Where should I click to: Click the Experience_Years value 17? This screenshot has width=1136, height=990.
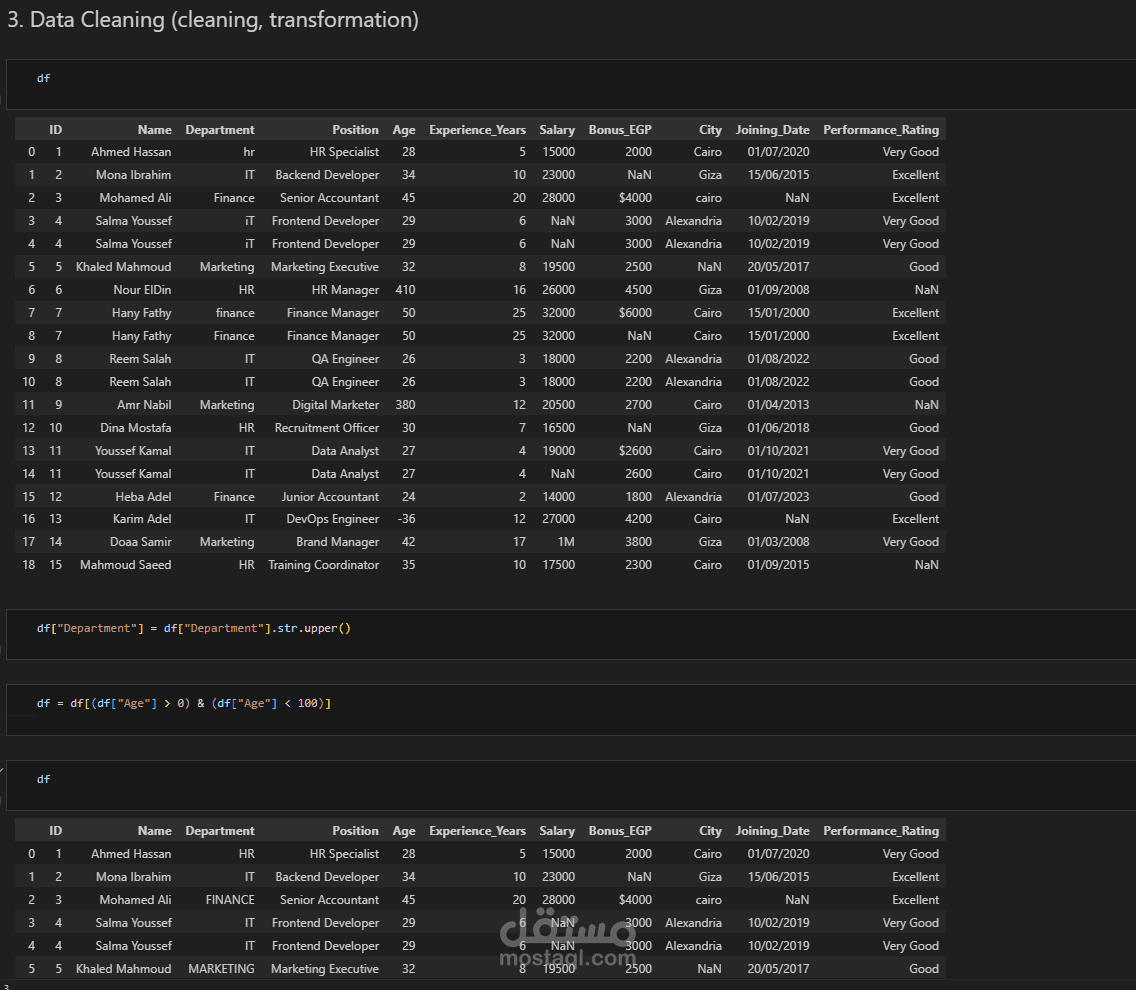pyautogui.click(x=519, y=542)
